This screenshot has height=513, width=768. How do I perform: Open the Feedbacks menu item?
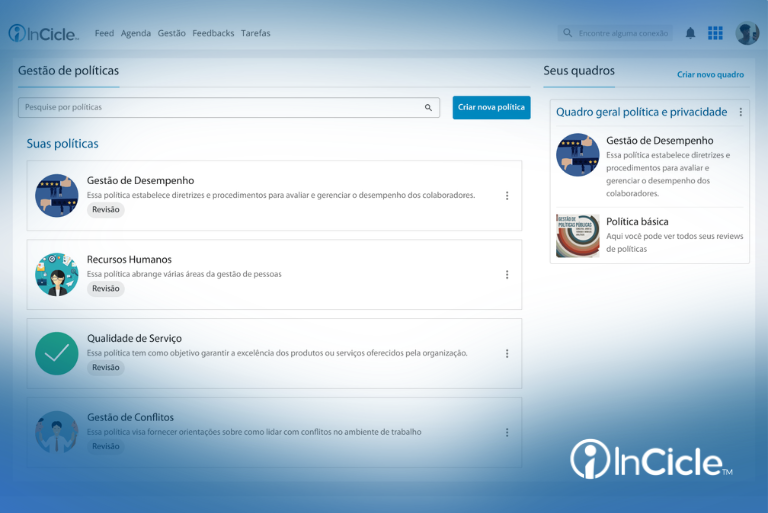coord(213,33)
